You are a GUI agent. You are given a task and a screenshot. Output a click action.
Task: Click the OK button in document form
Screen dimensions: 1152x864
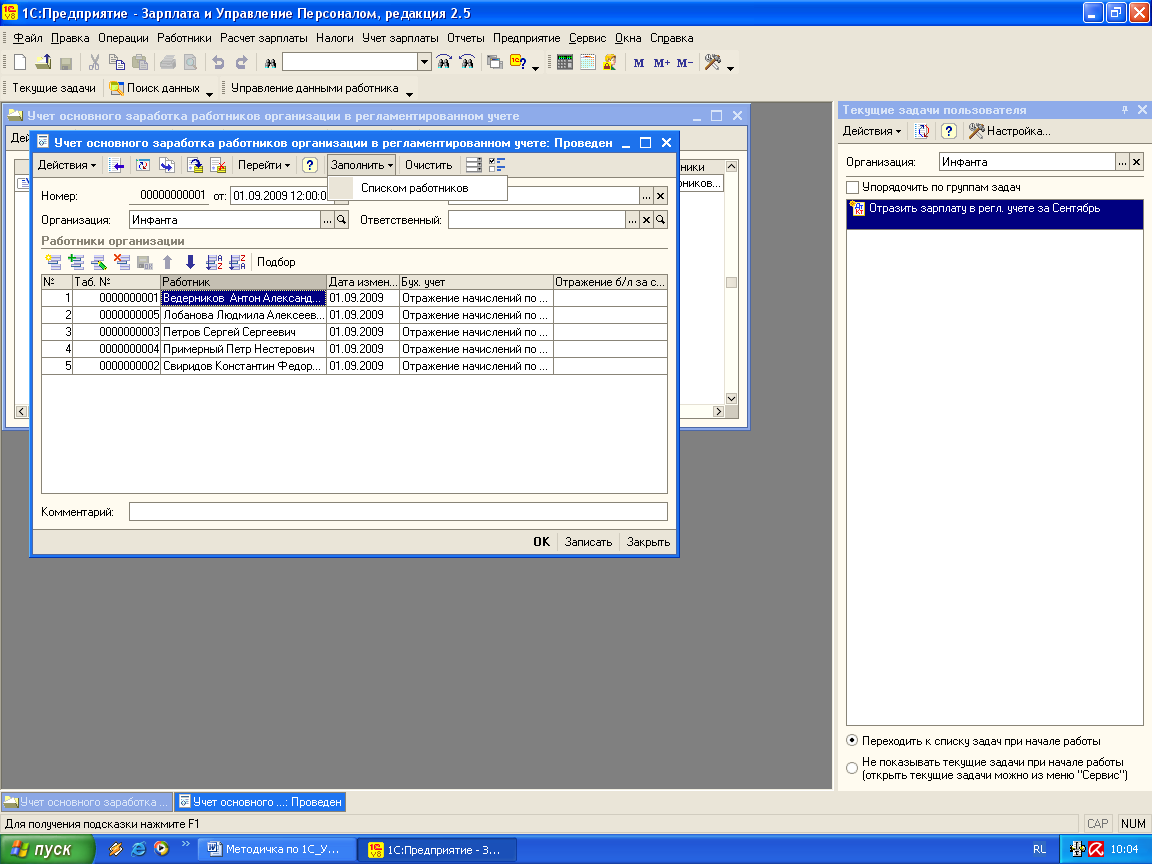tap(541, 542)
